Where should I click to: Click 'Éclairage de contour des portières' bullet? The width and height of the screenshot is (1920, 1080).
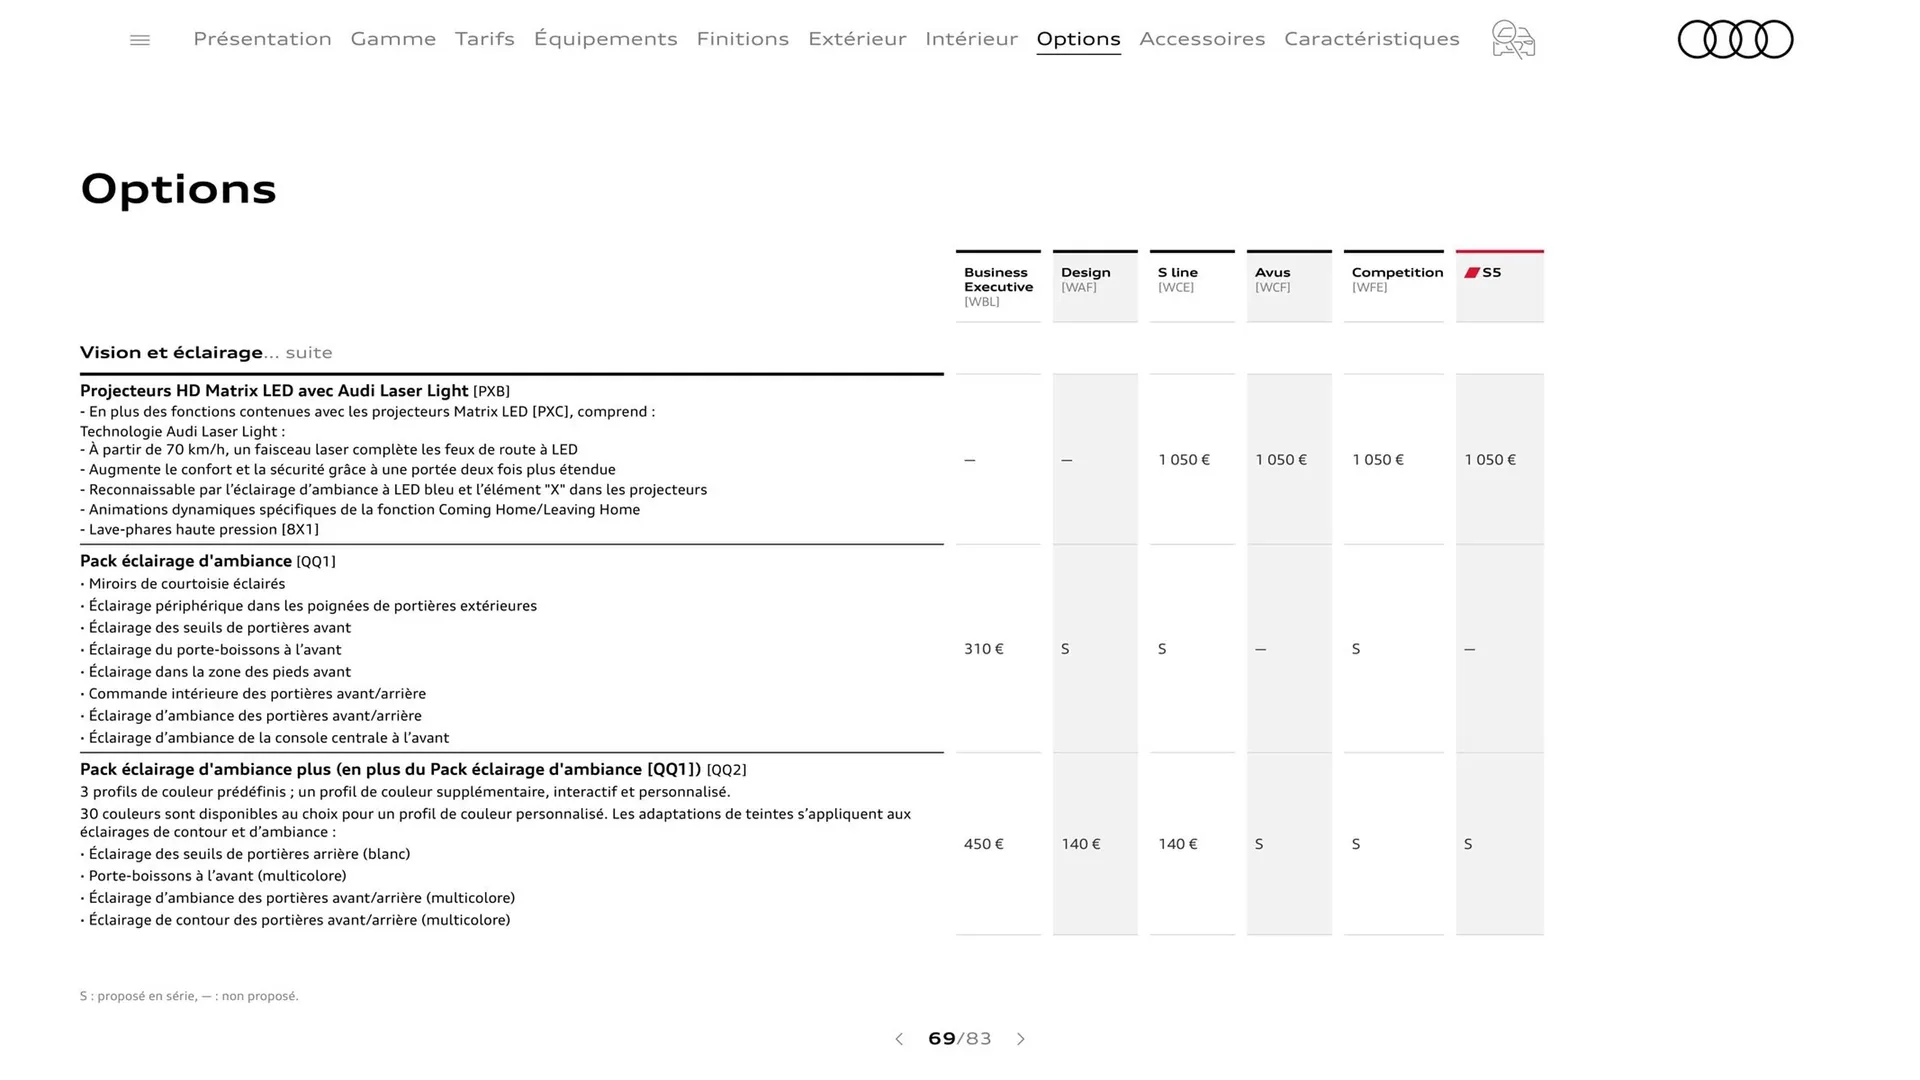pos(295,920)
